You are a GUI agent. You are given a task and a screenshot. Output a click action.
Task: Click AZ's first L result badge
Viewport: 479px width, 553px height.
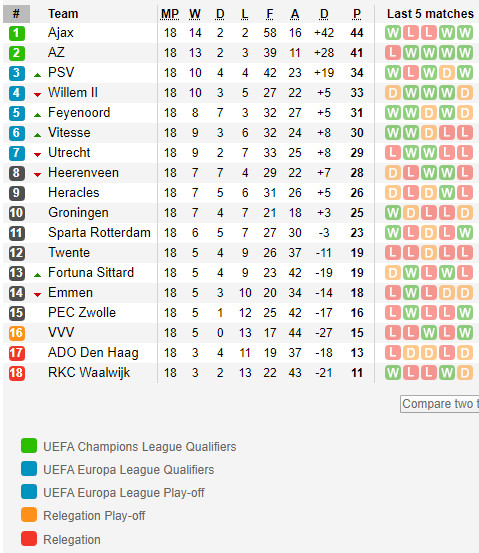(x=393, y=53)
